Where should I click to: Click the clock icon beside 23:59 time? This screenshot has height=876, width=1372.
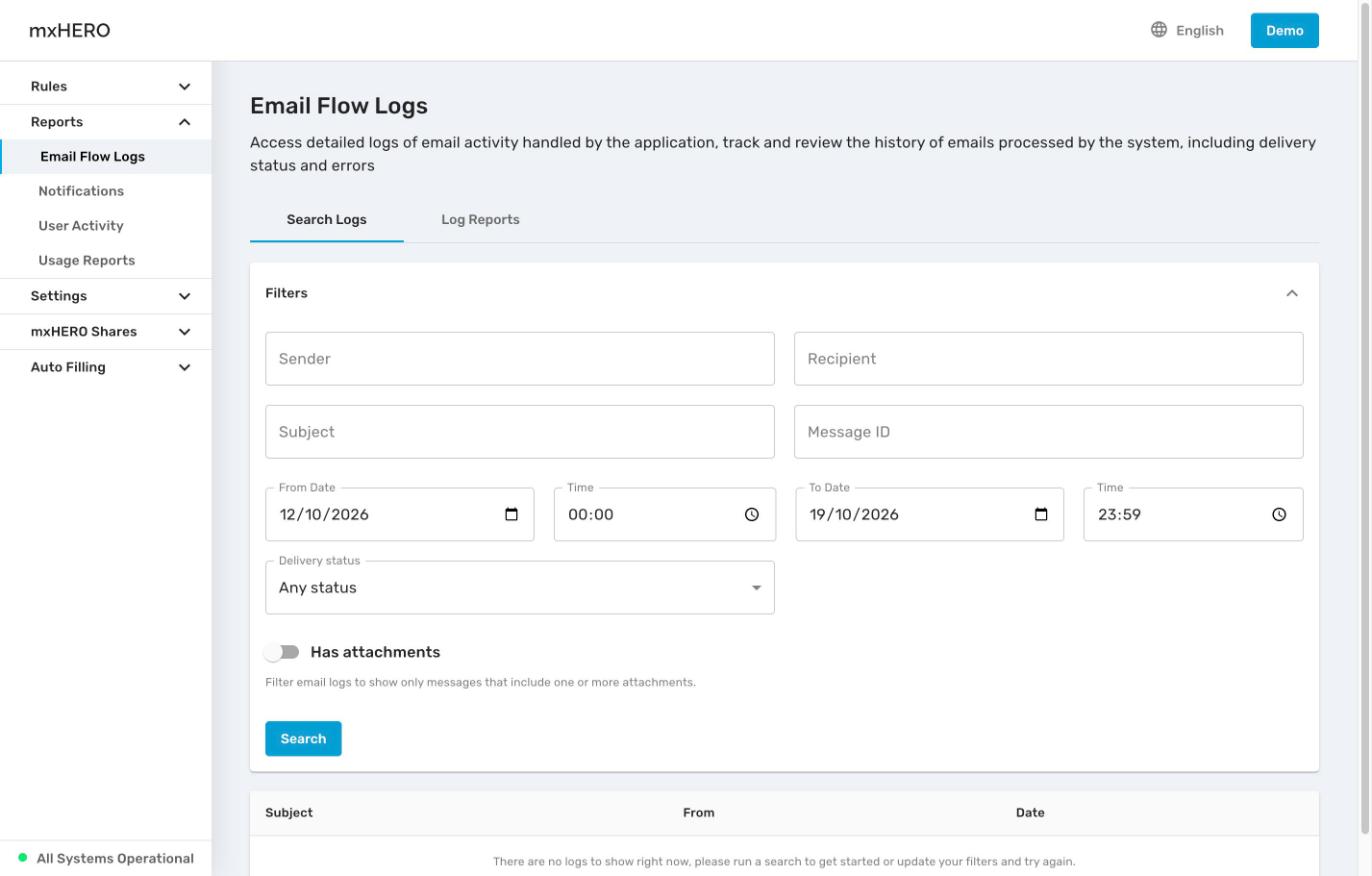click(x=1279, y=515)
